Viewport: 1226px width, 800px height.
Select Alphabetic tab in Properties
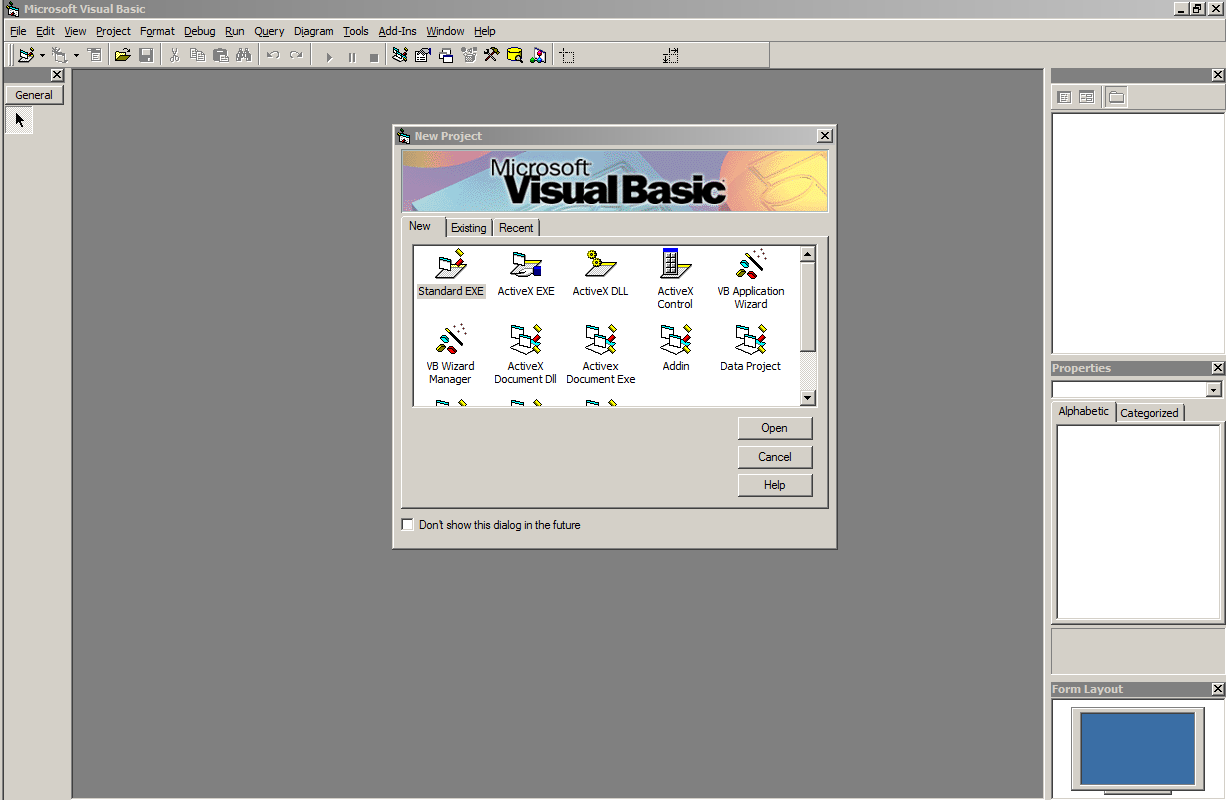tap(1084, 411)
